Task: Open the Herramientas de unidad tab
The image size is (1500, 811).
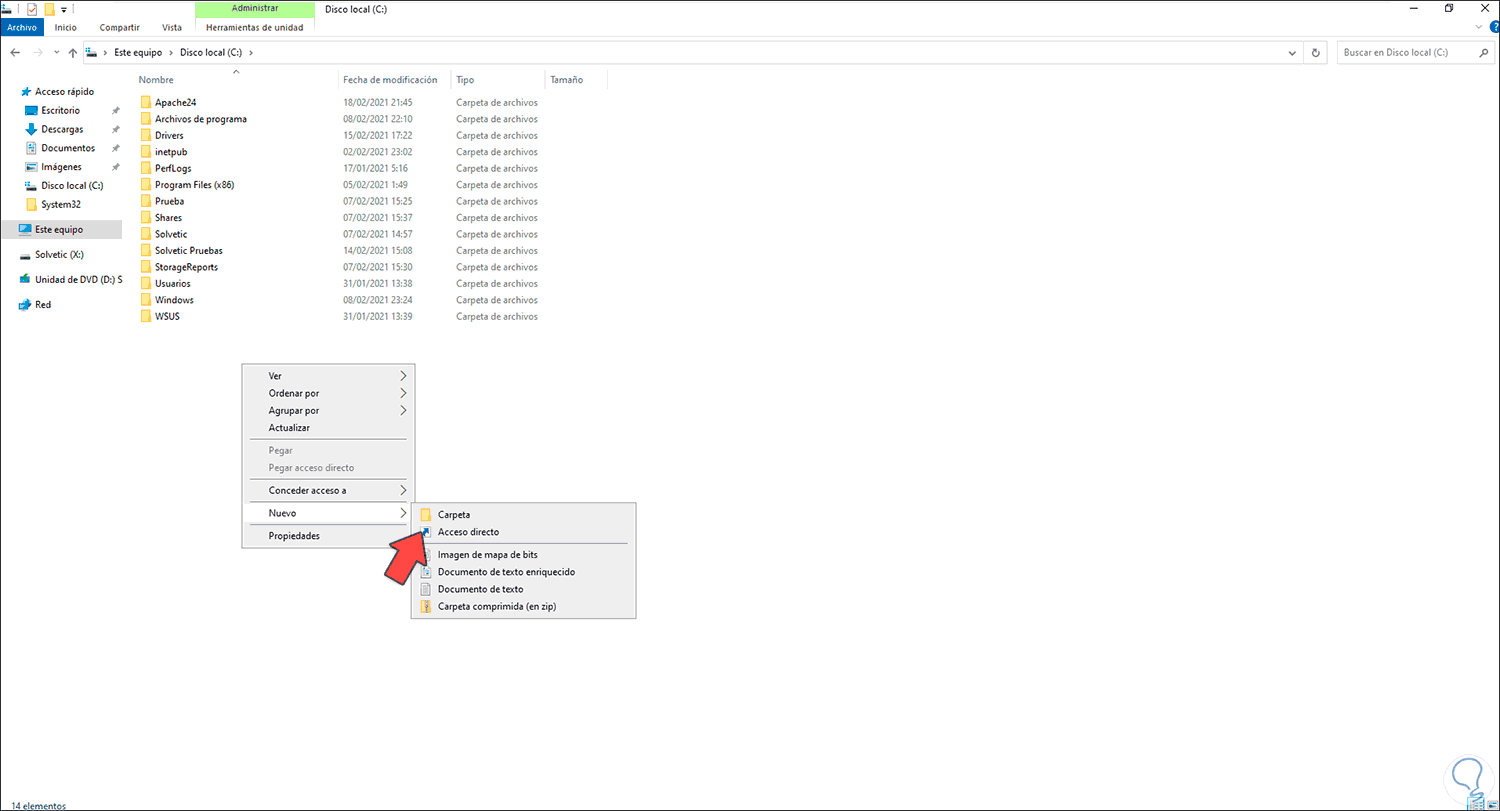Action: 255,27
